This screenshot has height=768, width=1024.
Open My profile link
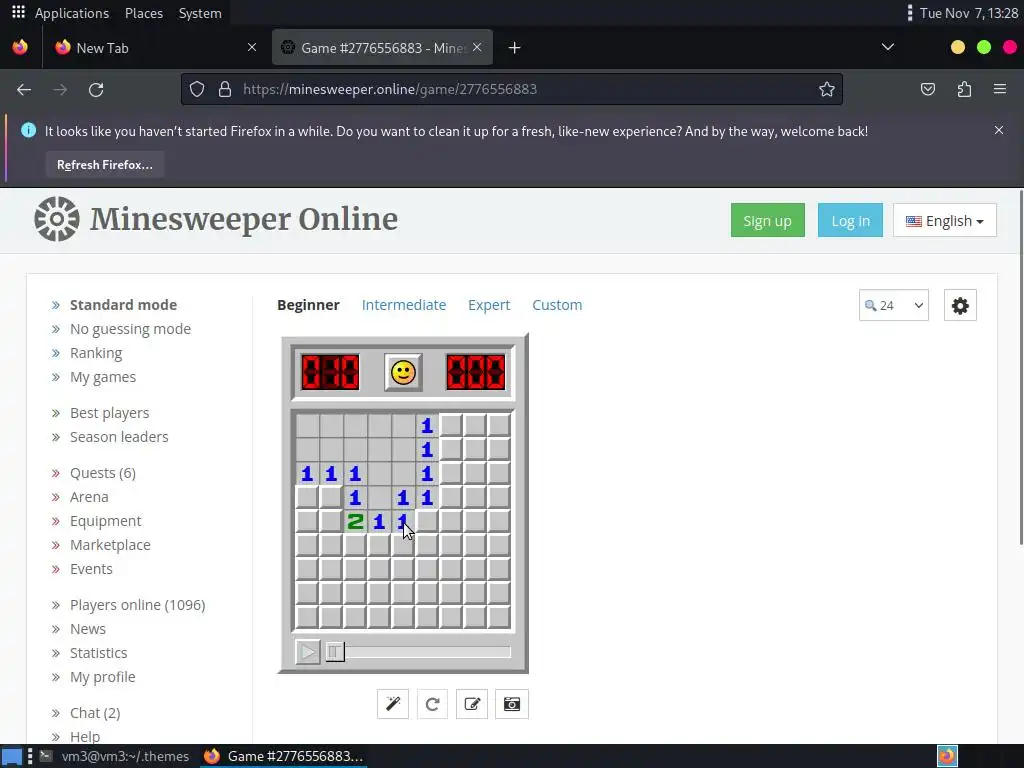tap(103, 677)
